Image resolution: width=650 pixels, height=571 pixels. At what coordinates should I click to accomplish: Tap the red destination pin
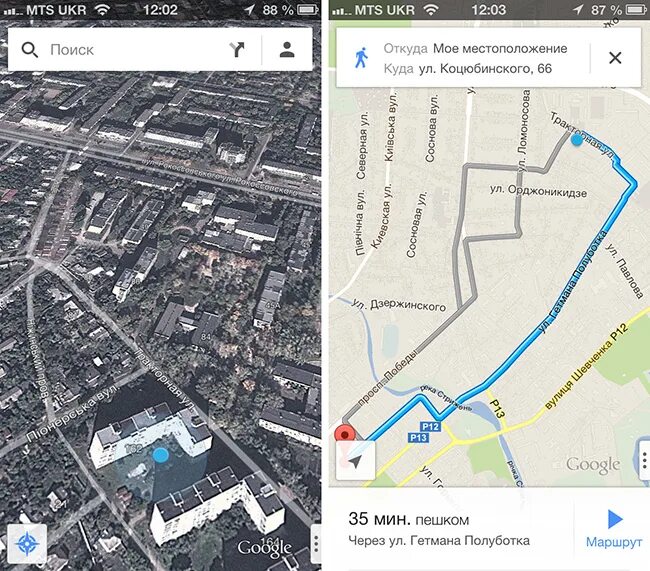click(345, 433)
